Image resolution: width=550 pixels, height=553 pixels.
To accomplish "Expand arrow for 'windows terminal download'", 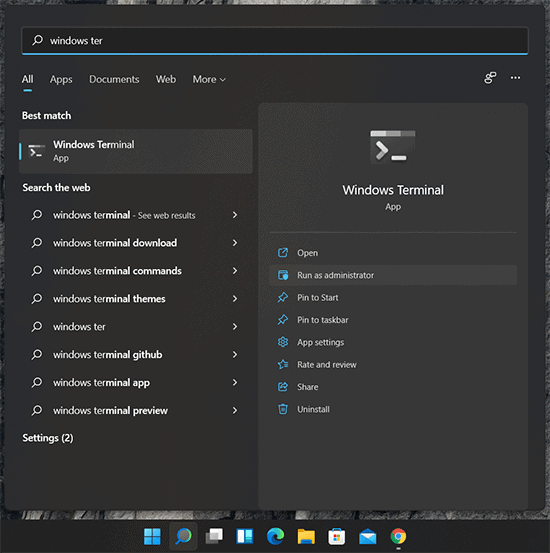I will pos(235,243).
